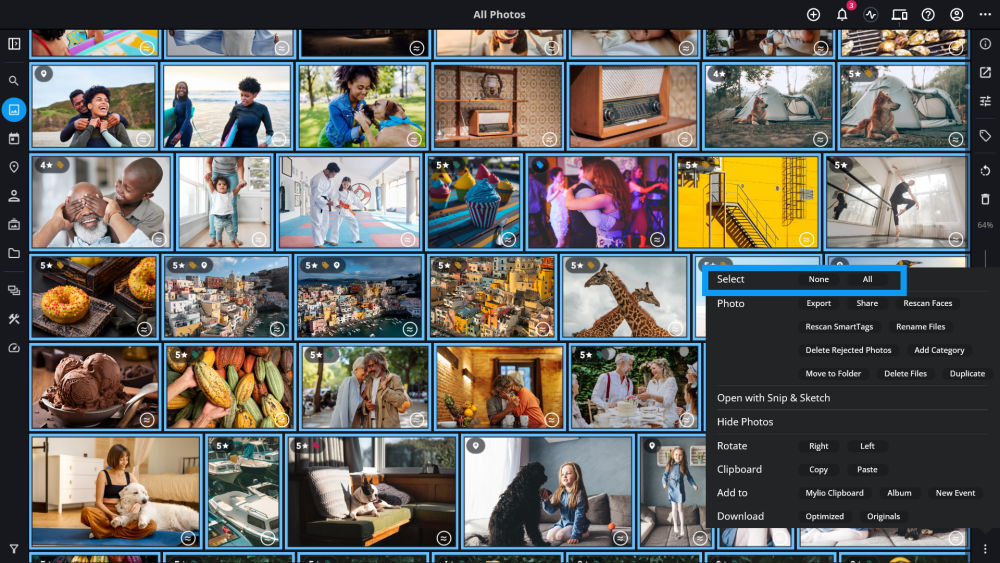Open the Info panel icon

pos(985,44)
